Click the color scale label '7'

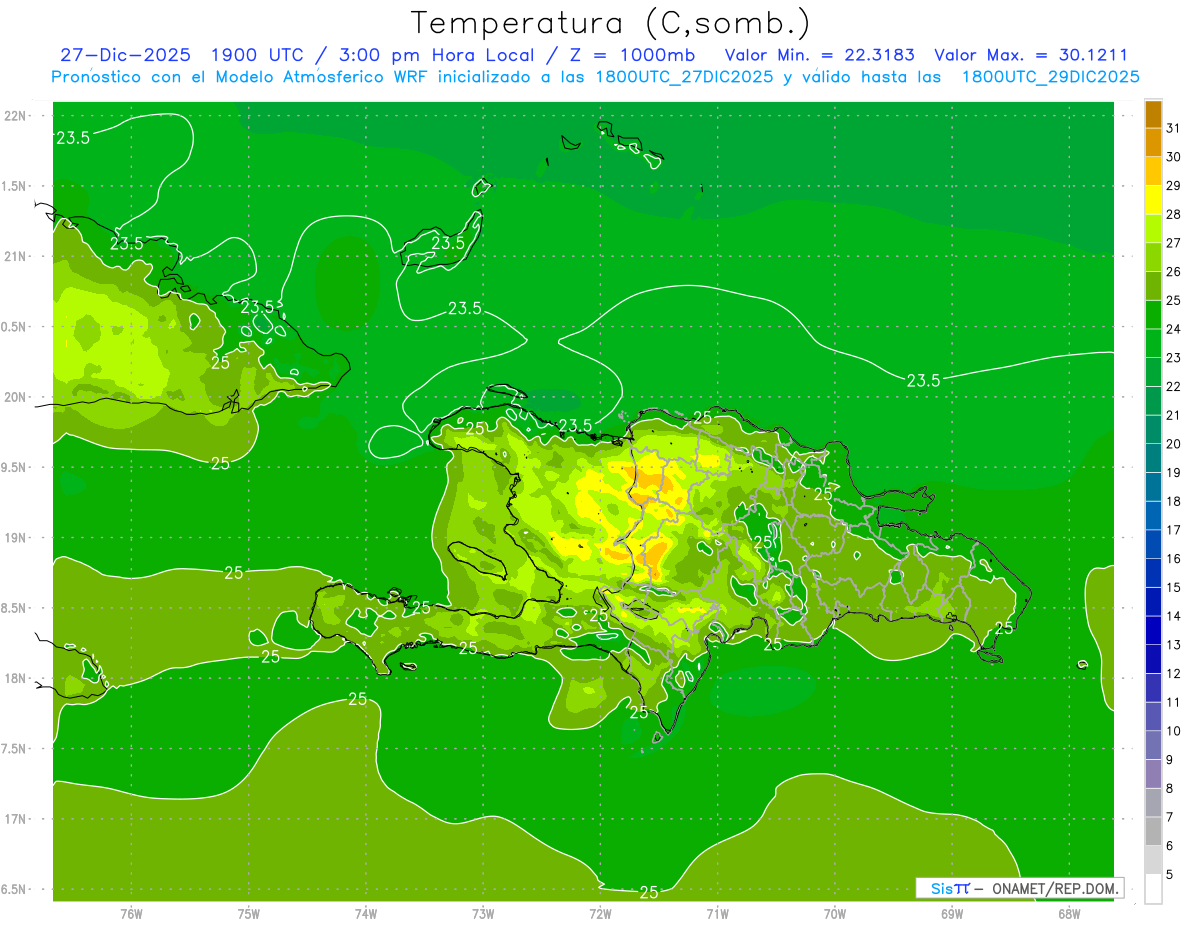tap(1169, 817)
